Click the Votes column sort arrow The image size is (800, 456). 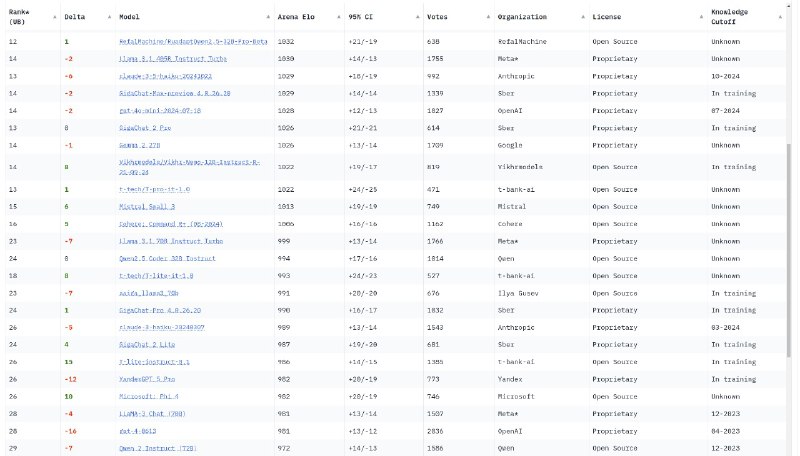point(488,17)
